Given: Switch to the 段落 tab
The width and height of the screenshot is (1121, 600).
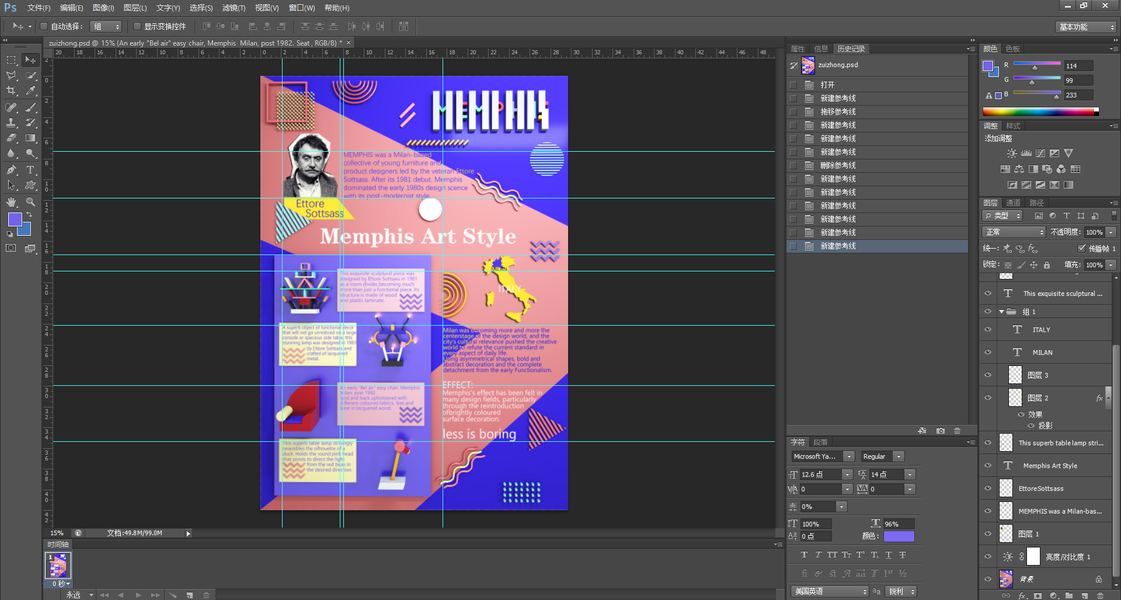Looking at the screenshot, I should (821, 442).
